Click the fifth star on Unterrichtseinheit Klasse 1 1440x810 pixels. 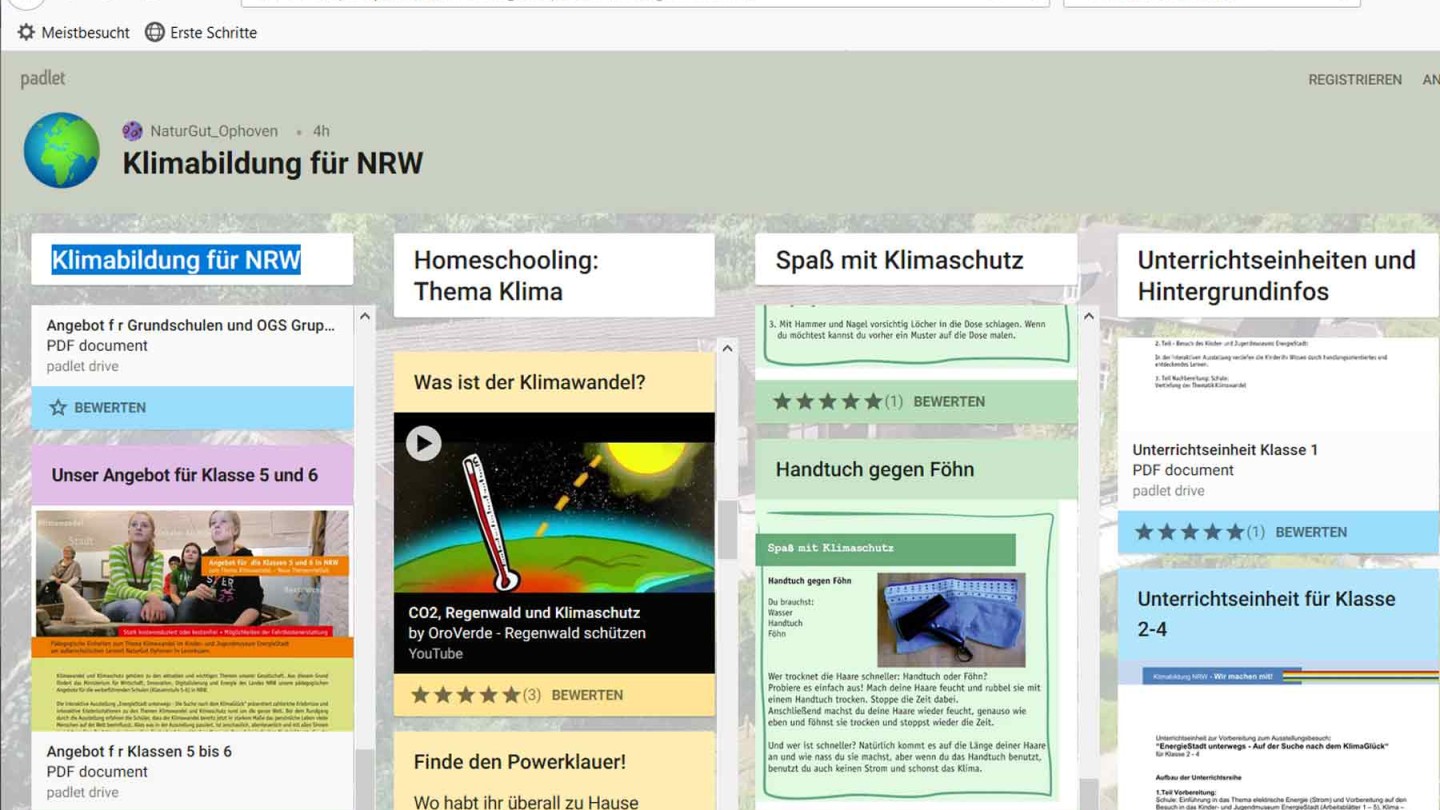1235,532
